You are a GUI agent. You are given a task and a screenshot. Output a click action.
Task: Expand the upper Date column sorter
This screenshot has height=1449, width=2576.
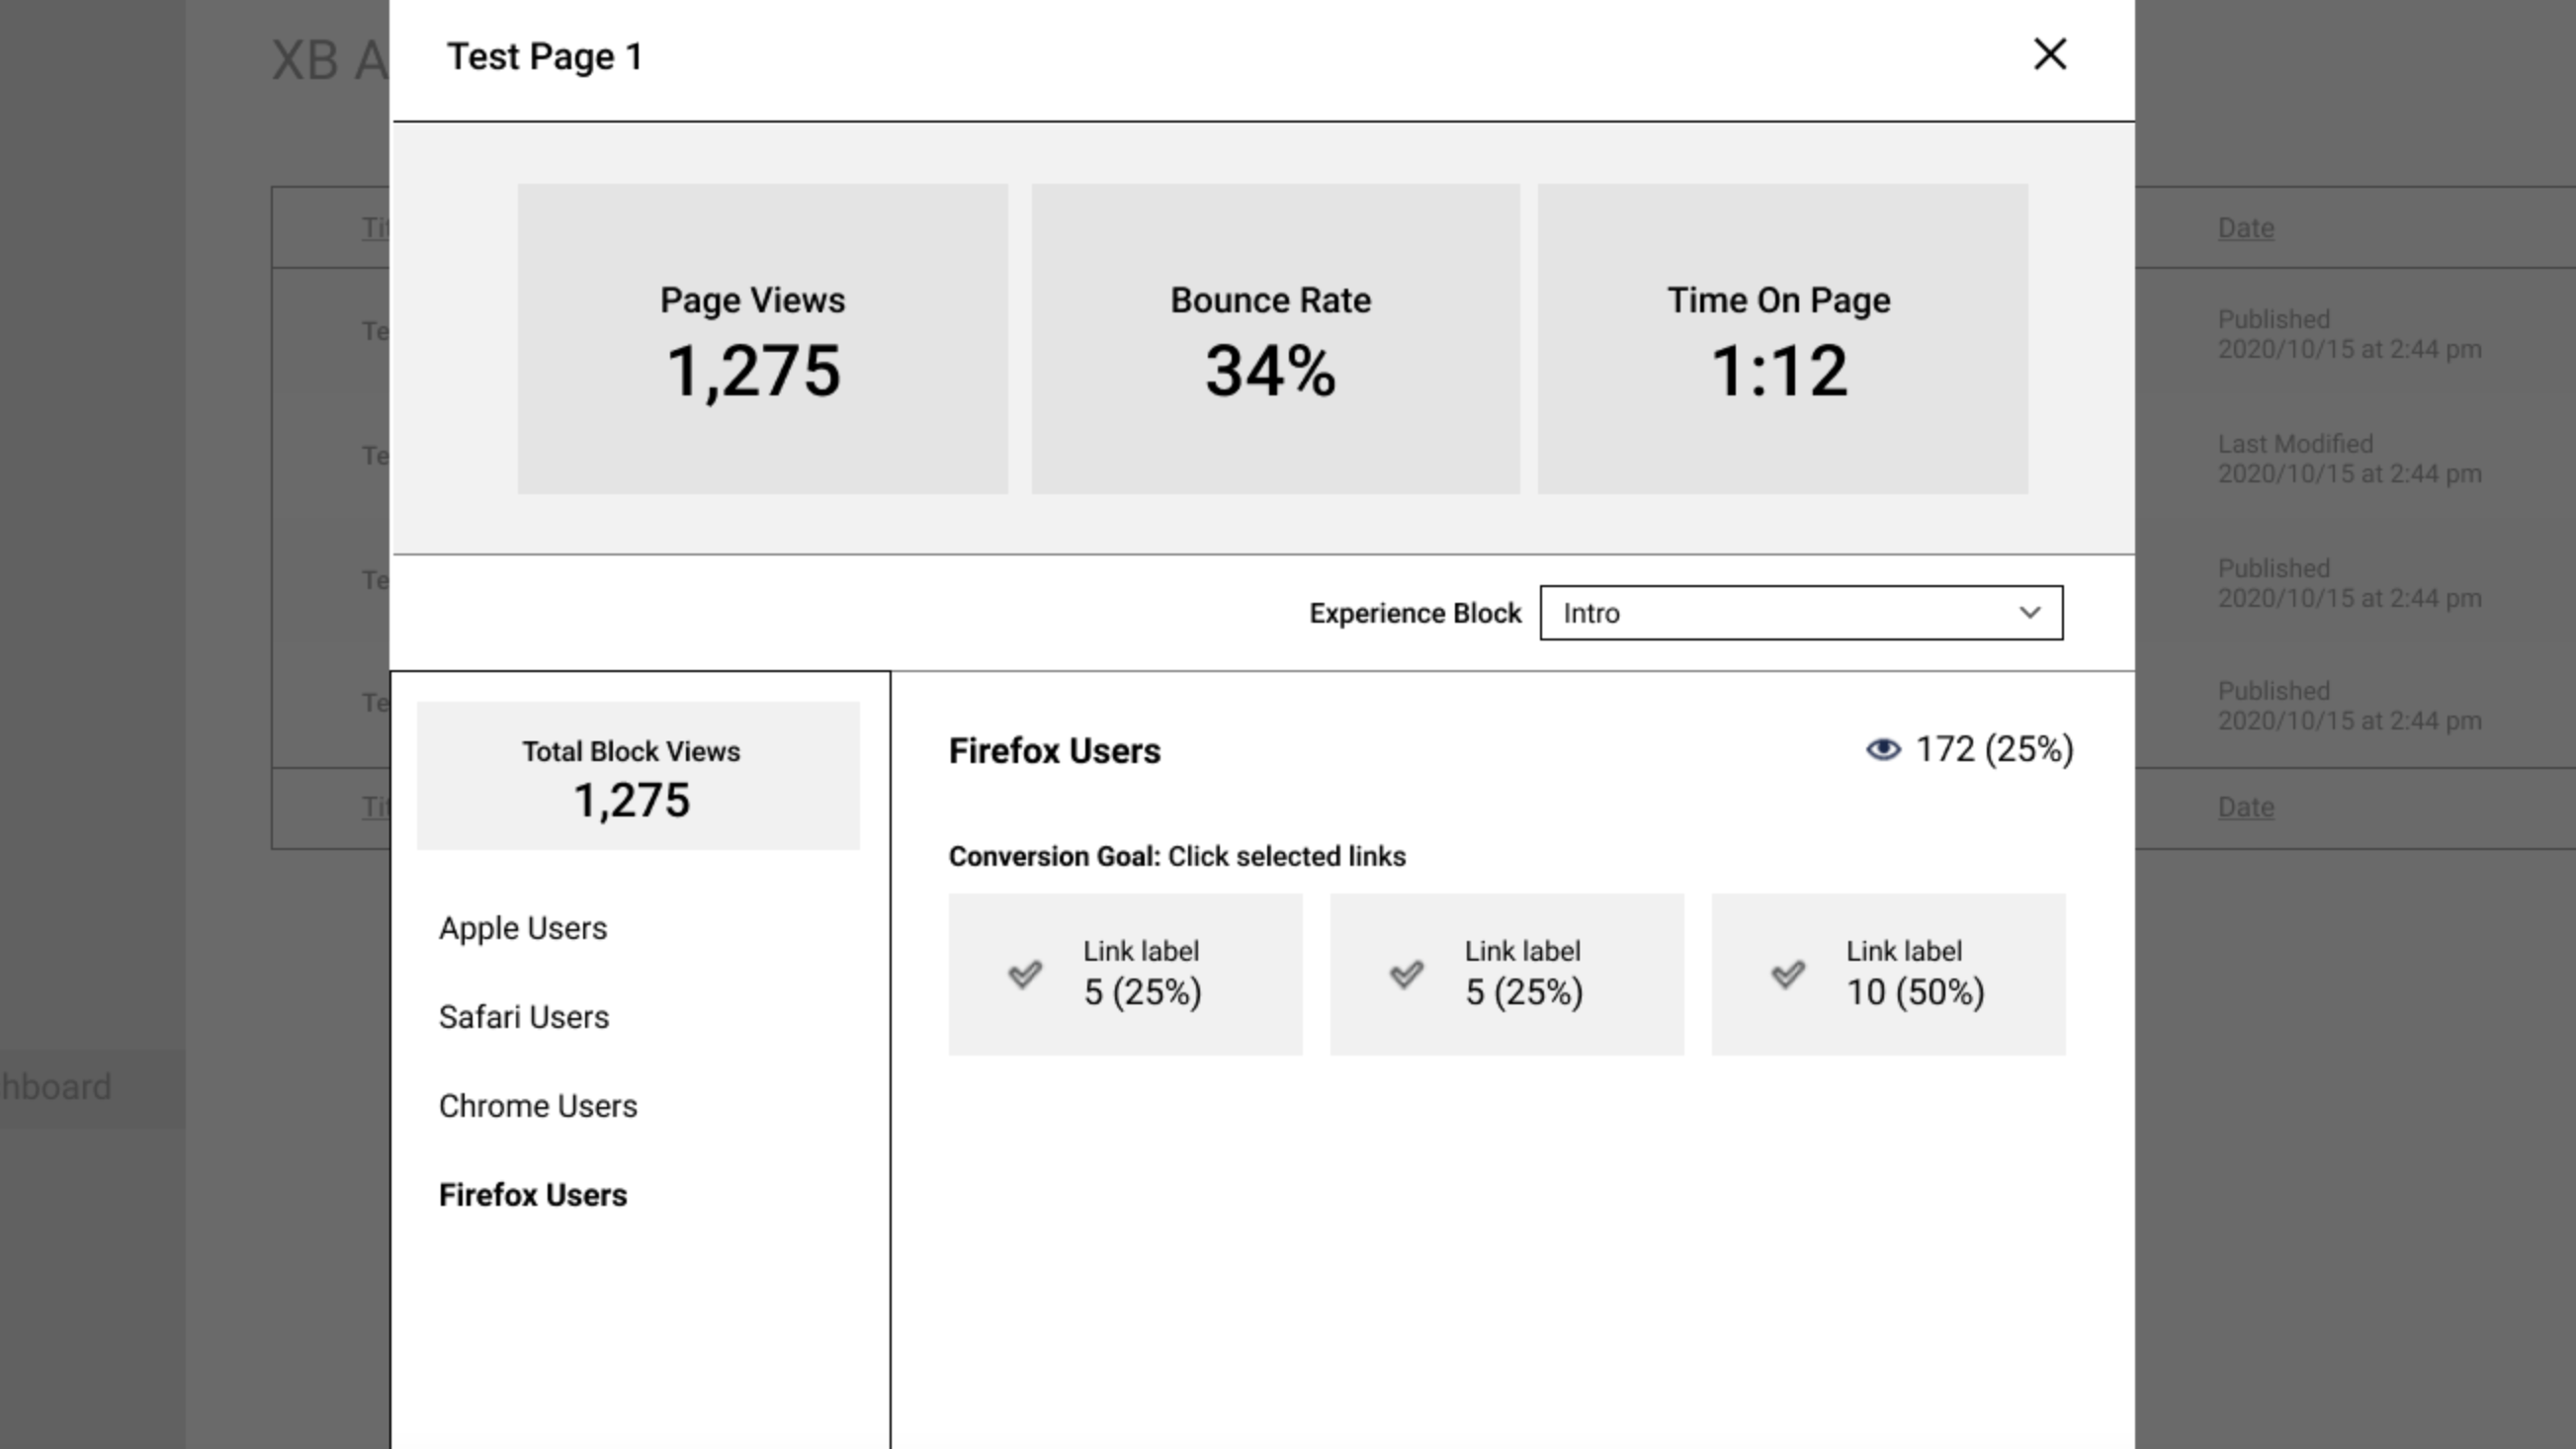(2245, 228)
